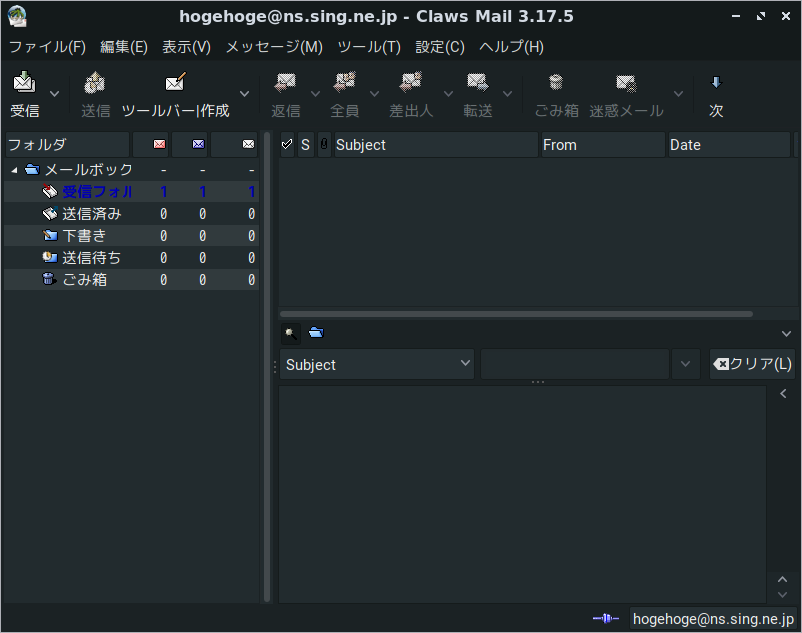The image size is (802, 633).
Task: Click the Claws Mail application icon
Action: (x=17, y=16)
